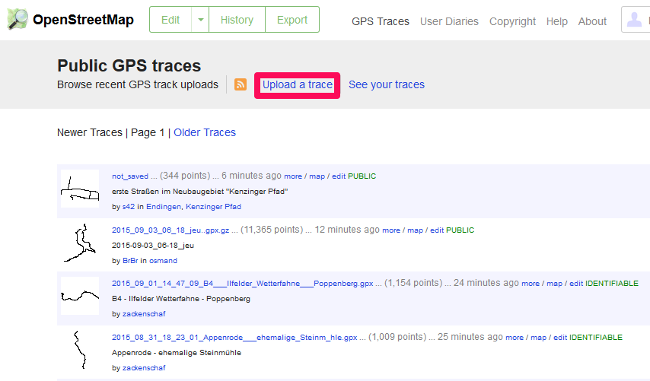Click the Endingen tag link
The image size is (650, 381).
pos(164,206)
